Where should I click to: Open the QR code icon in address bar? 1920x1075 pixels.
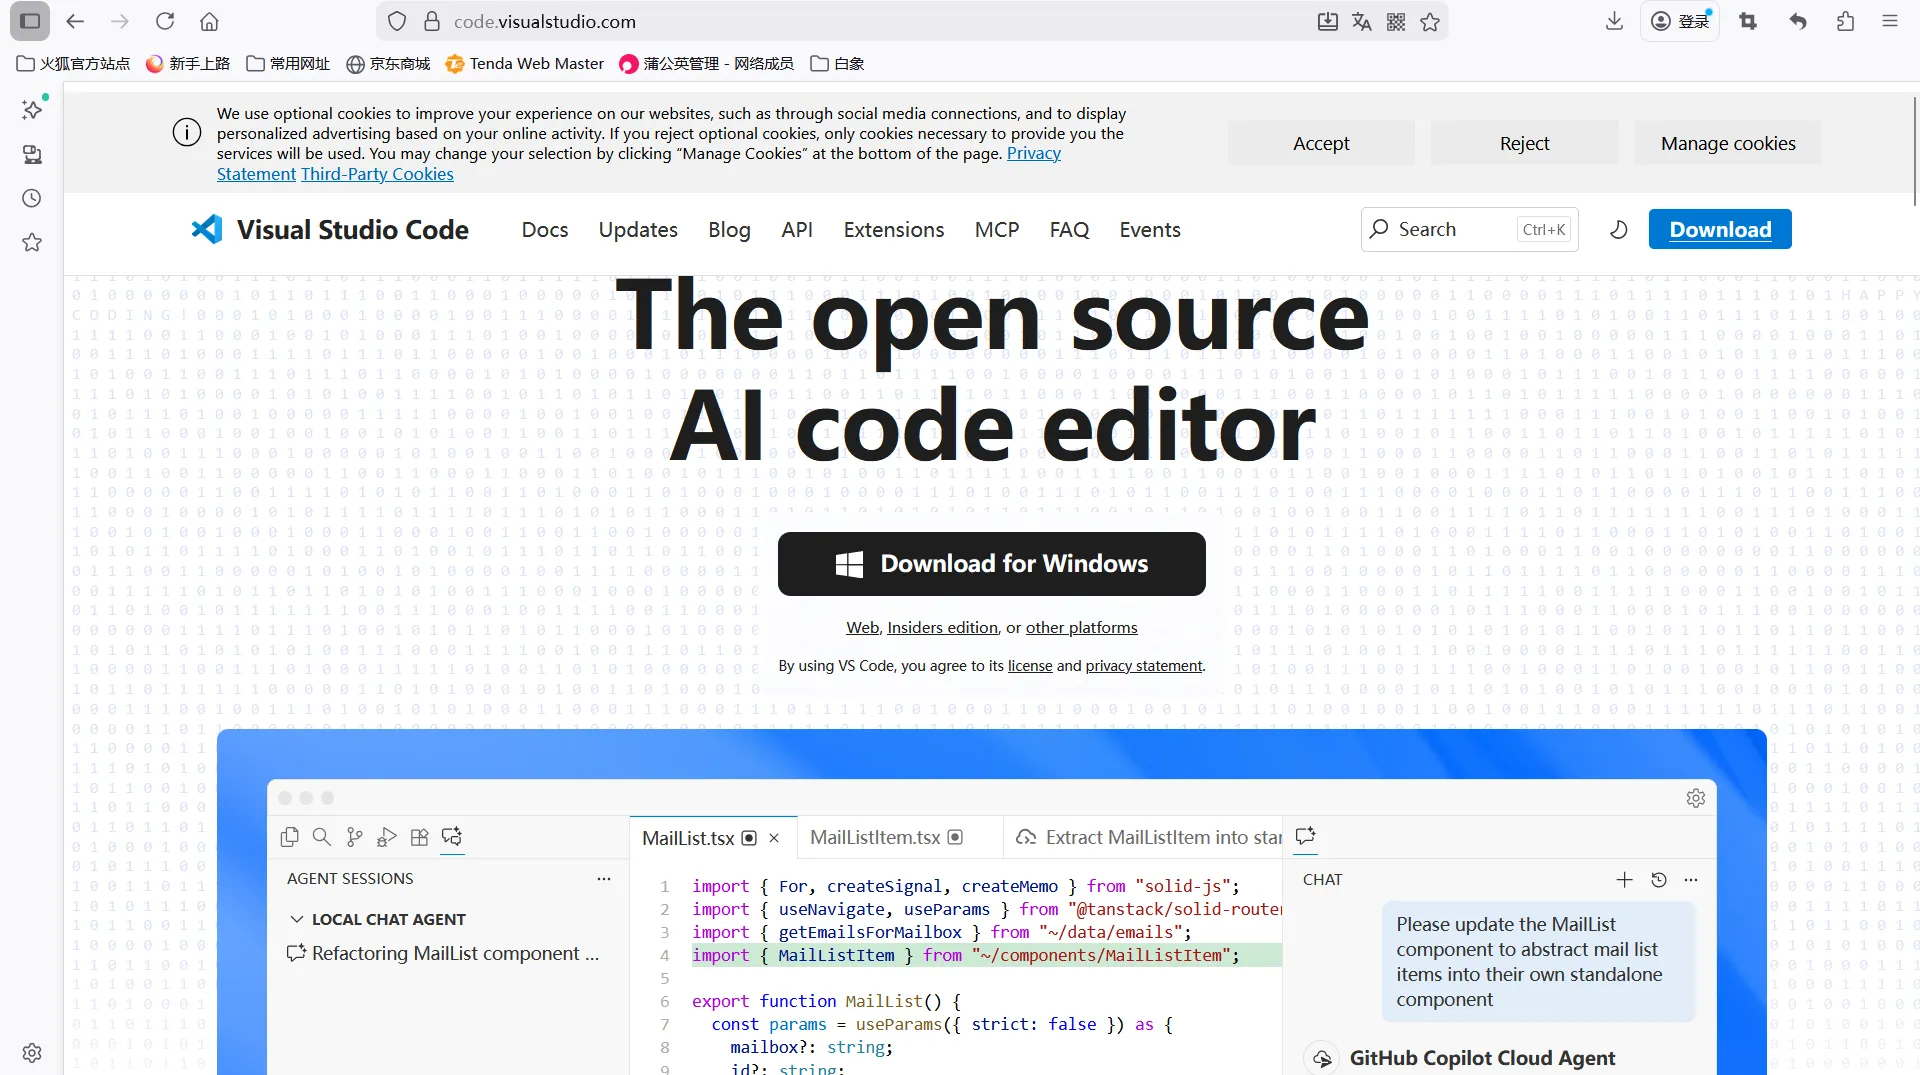1396,21
